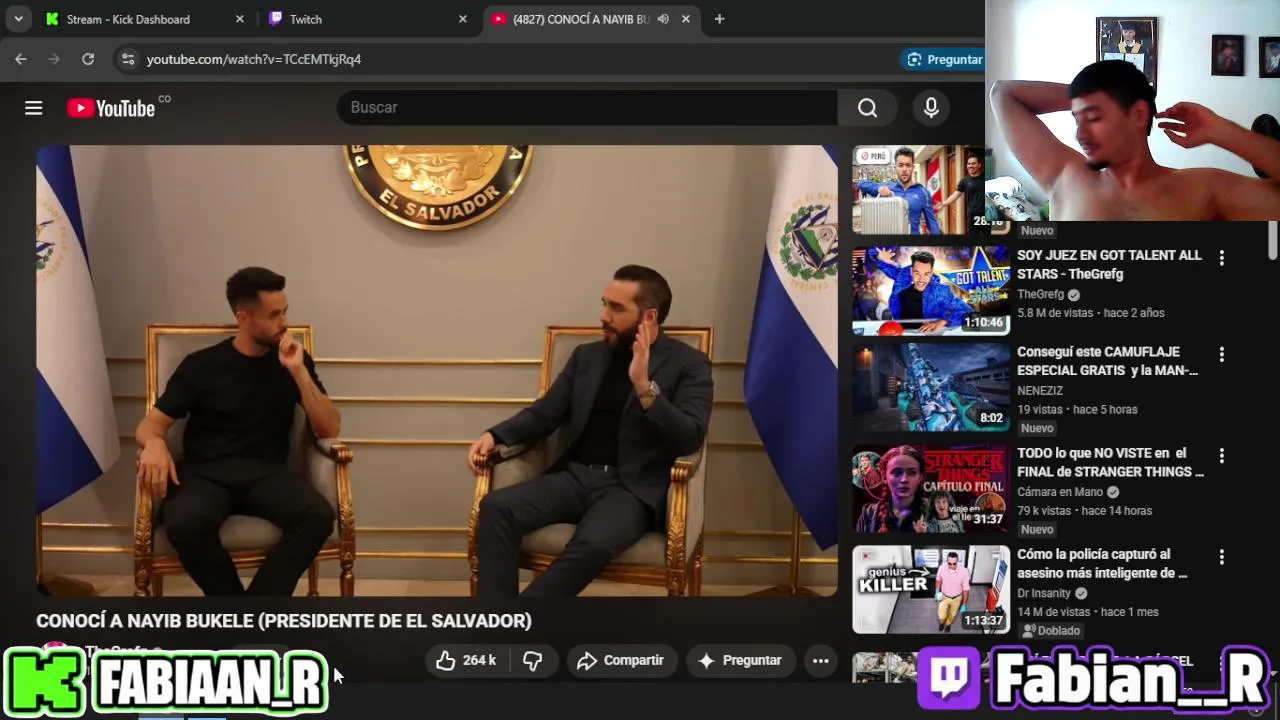
Task: Open NENEZIZ channel link
Action: click(1040, 391)
